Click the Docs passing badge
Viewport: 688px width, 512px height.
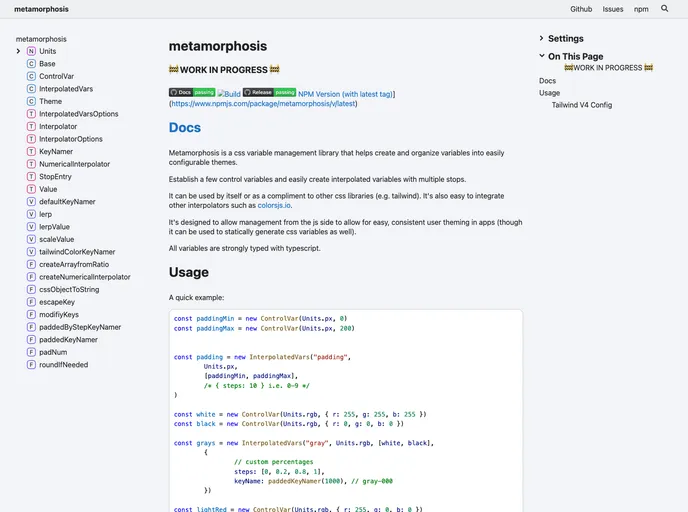[x=192, y=92]
